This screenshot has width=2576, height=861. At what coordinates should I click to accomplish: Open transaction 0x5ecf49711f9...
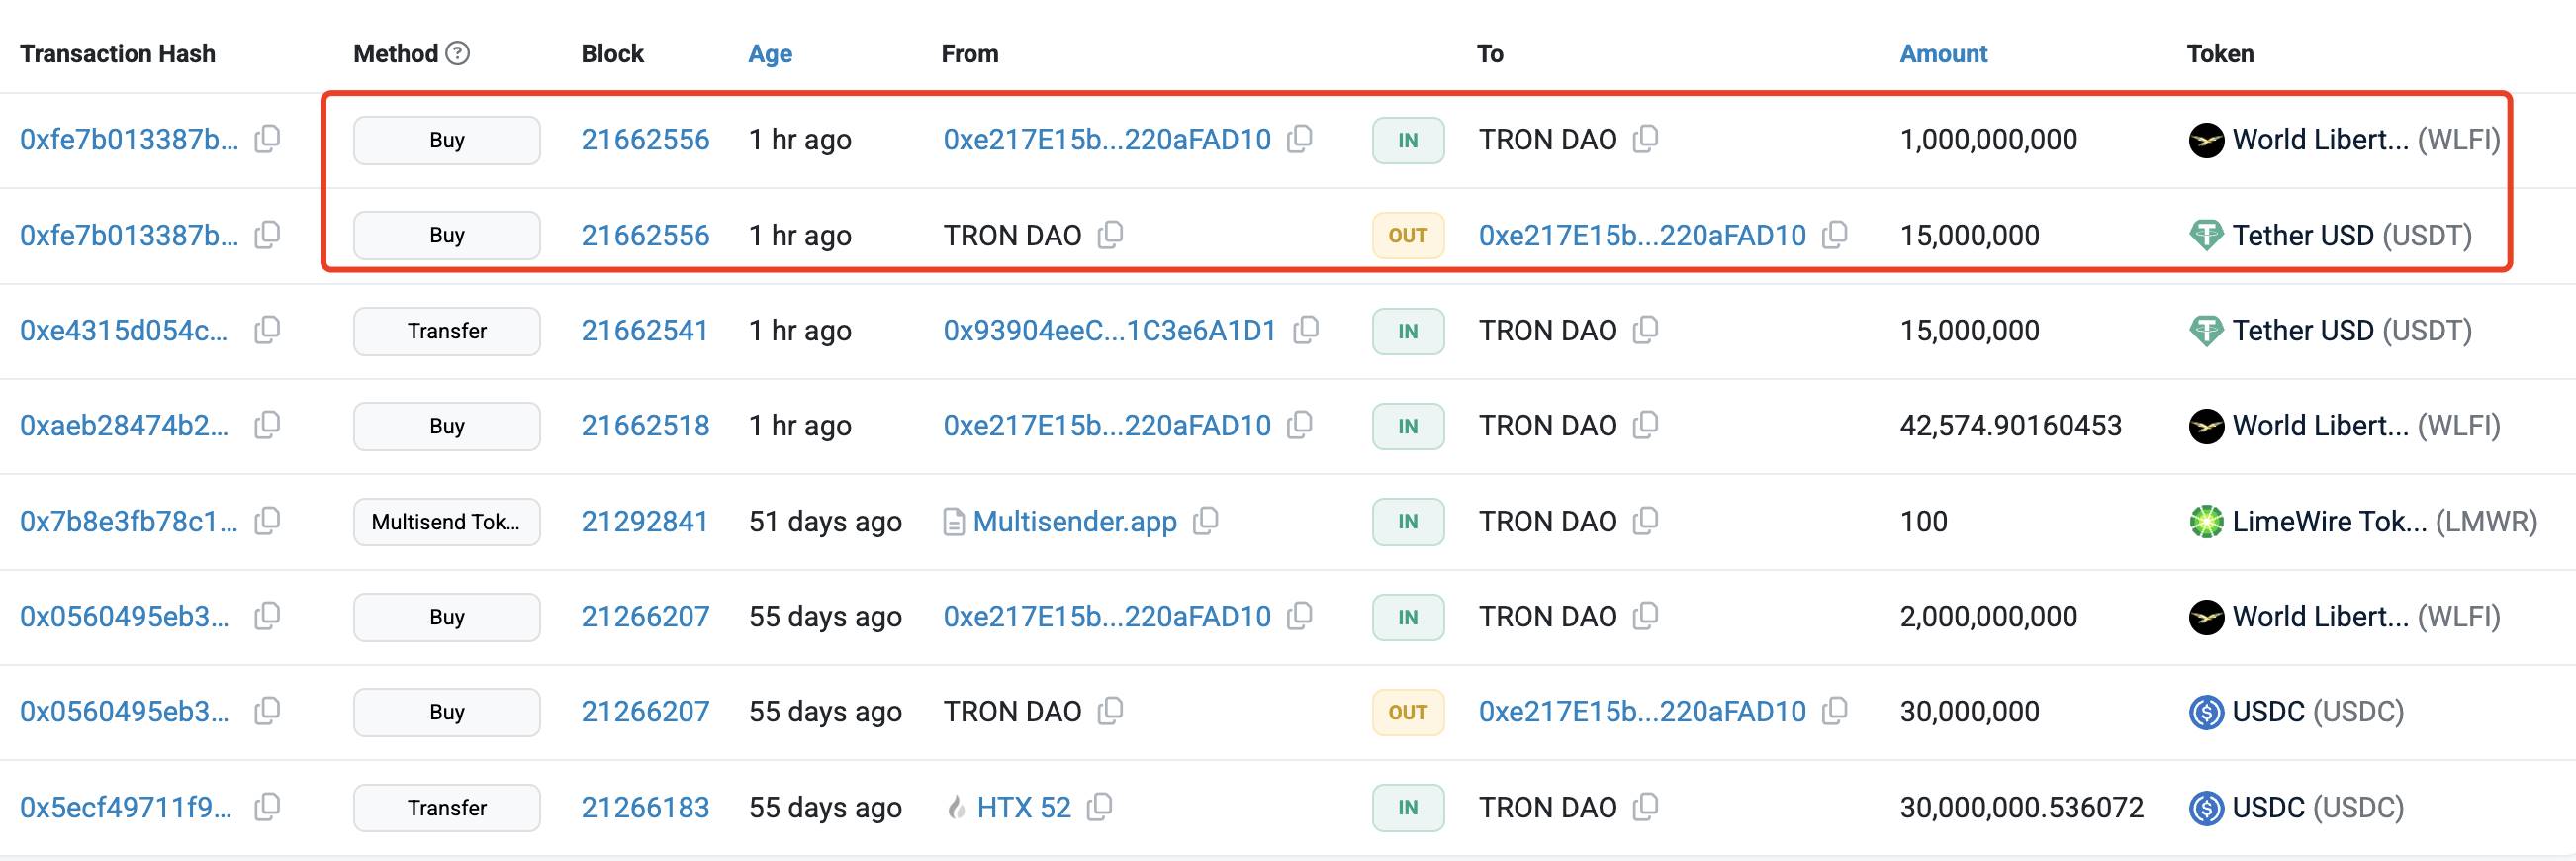(x=126, y=807)
